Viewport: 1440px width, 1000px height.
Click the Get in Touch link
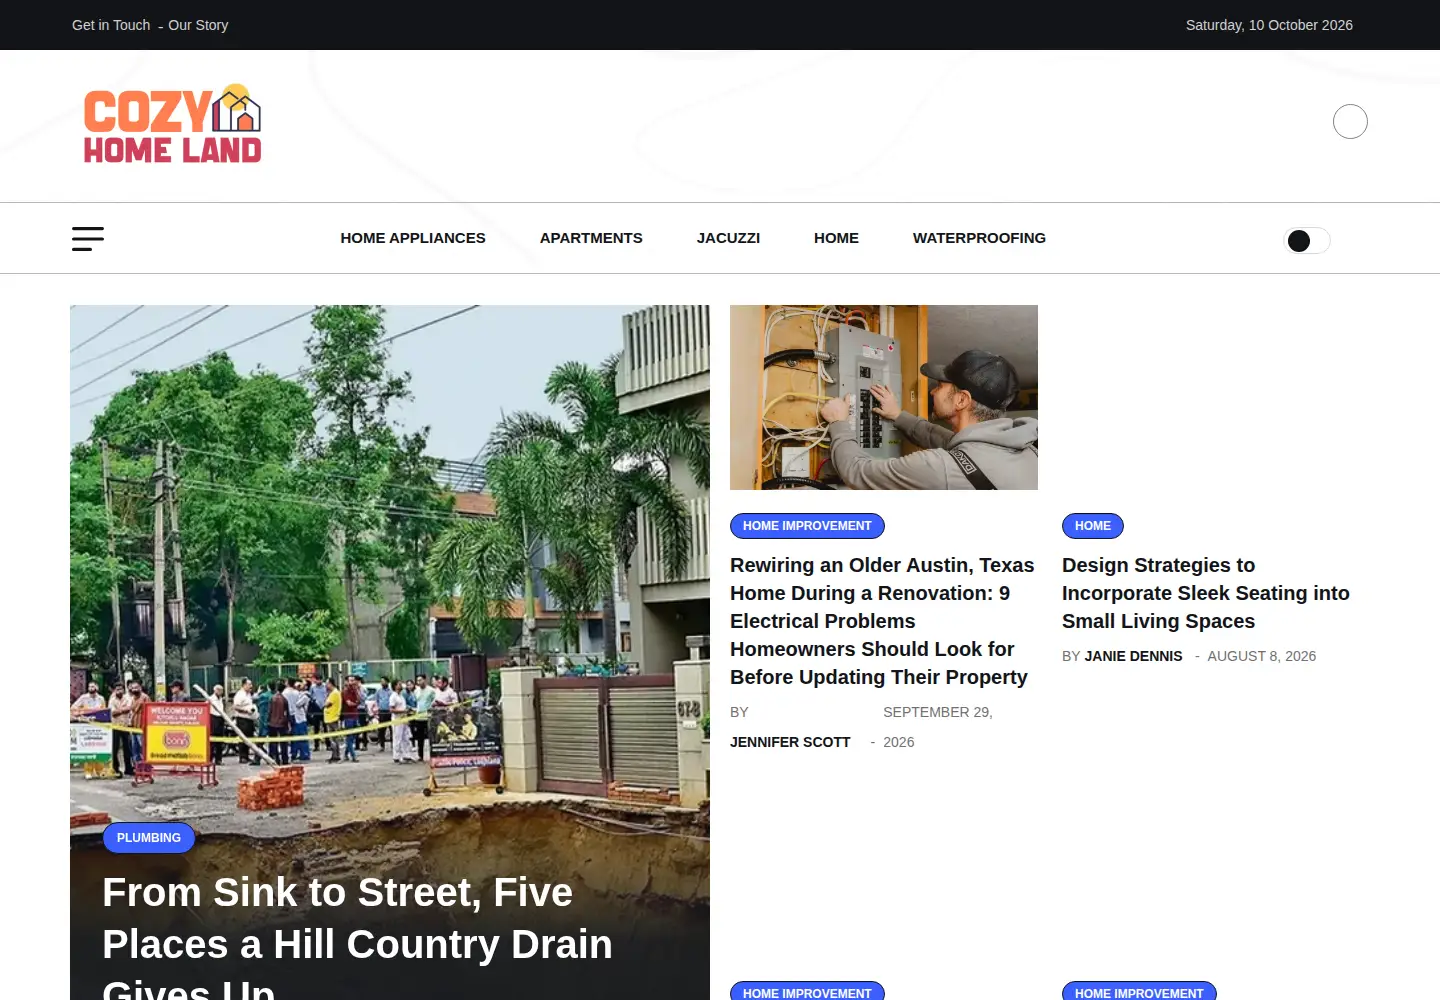click(111, 25)
